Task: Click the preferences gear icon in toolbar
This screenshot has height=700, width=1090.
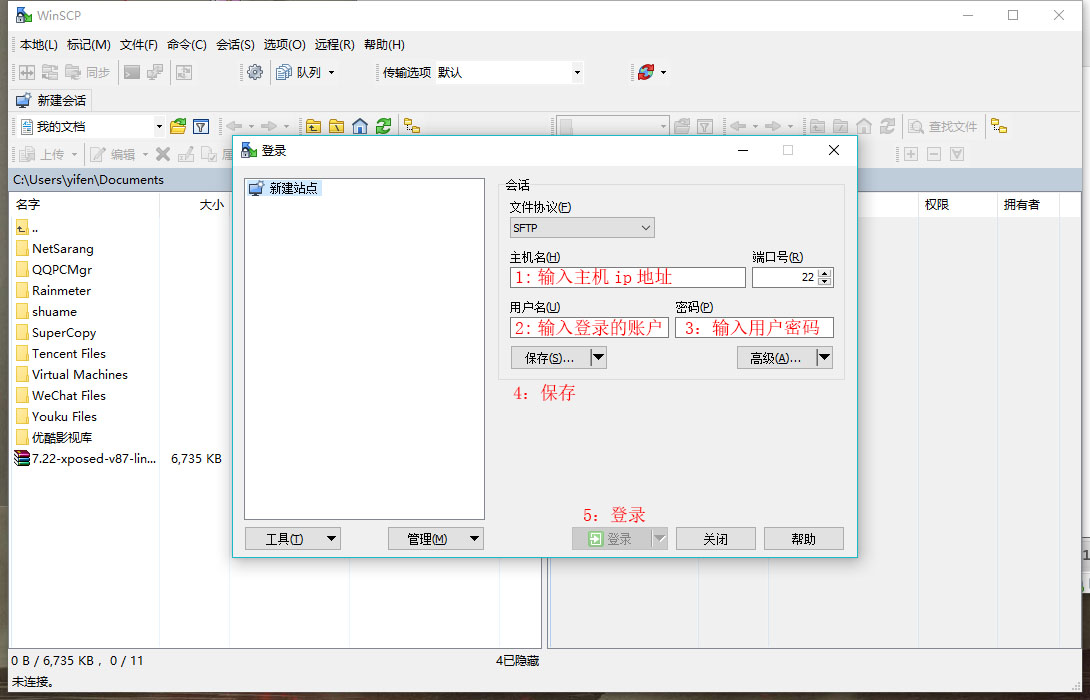Action: coord(255,72)
